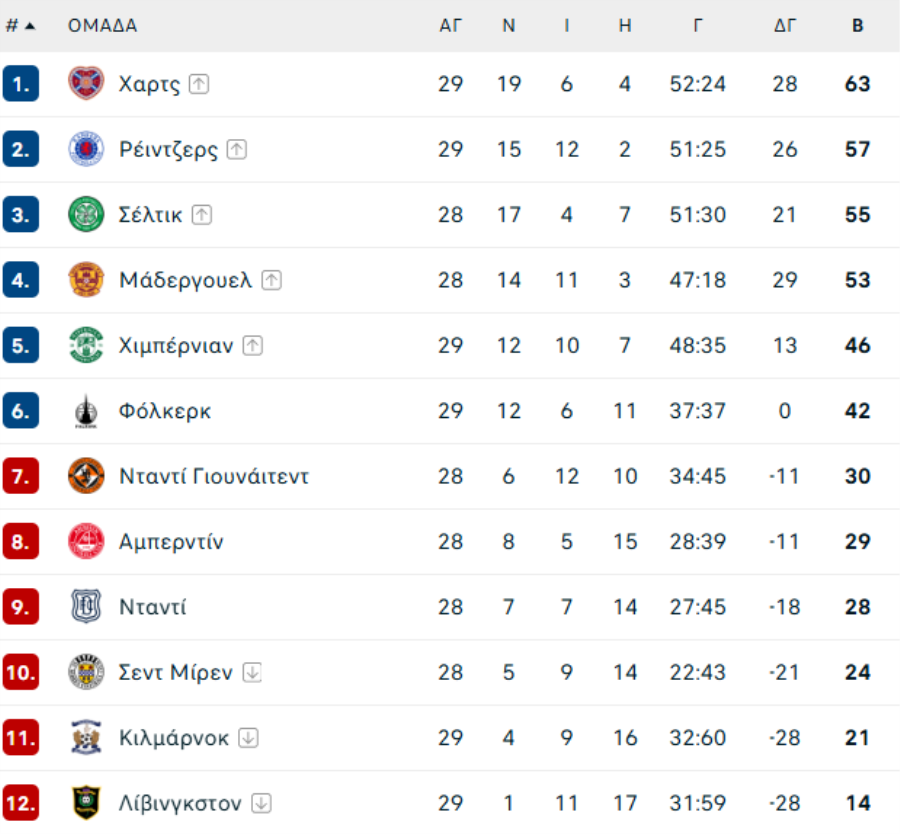Click the promotion arrow beside Χαρτς

(199, 84)
